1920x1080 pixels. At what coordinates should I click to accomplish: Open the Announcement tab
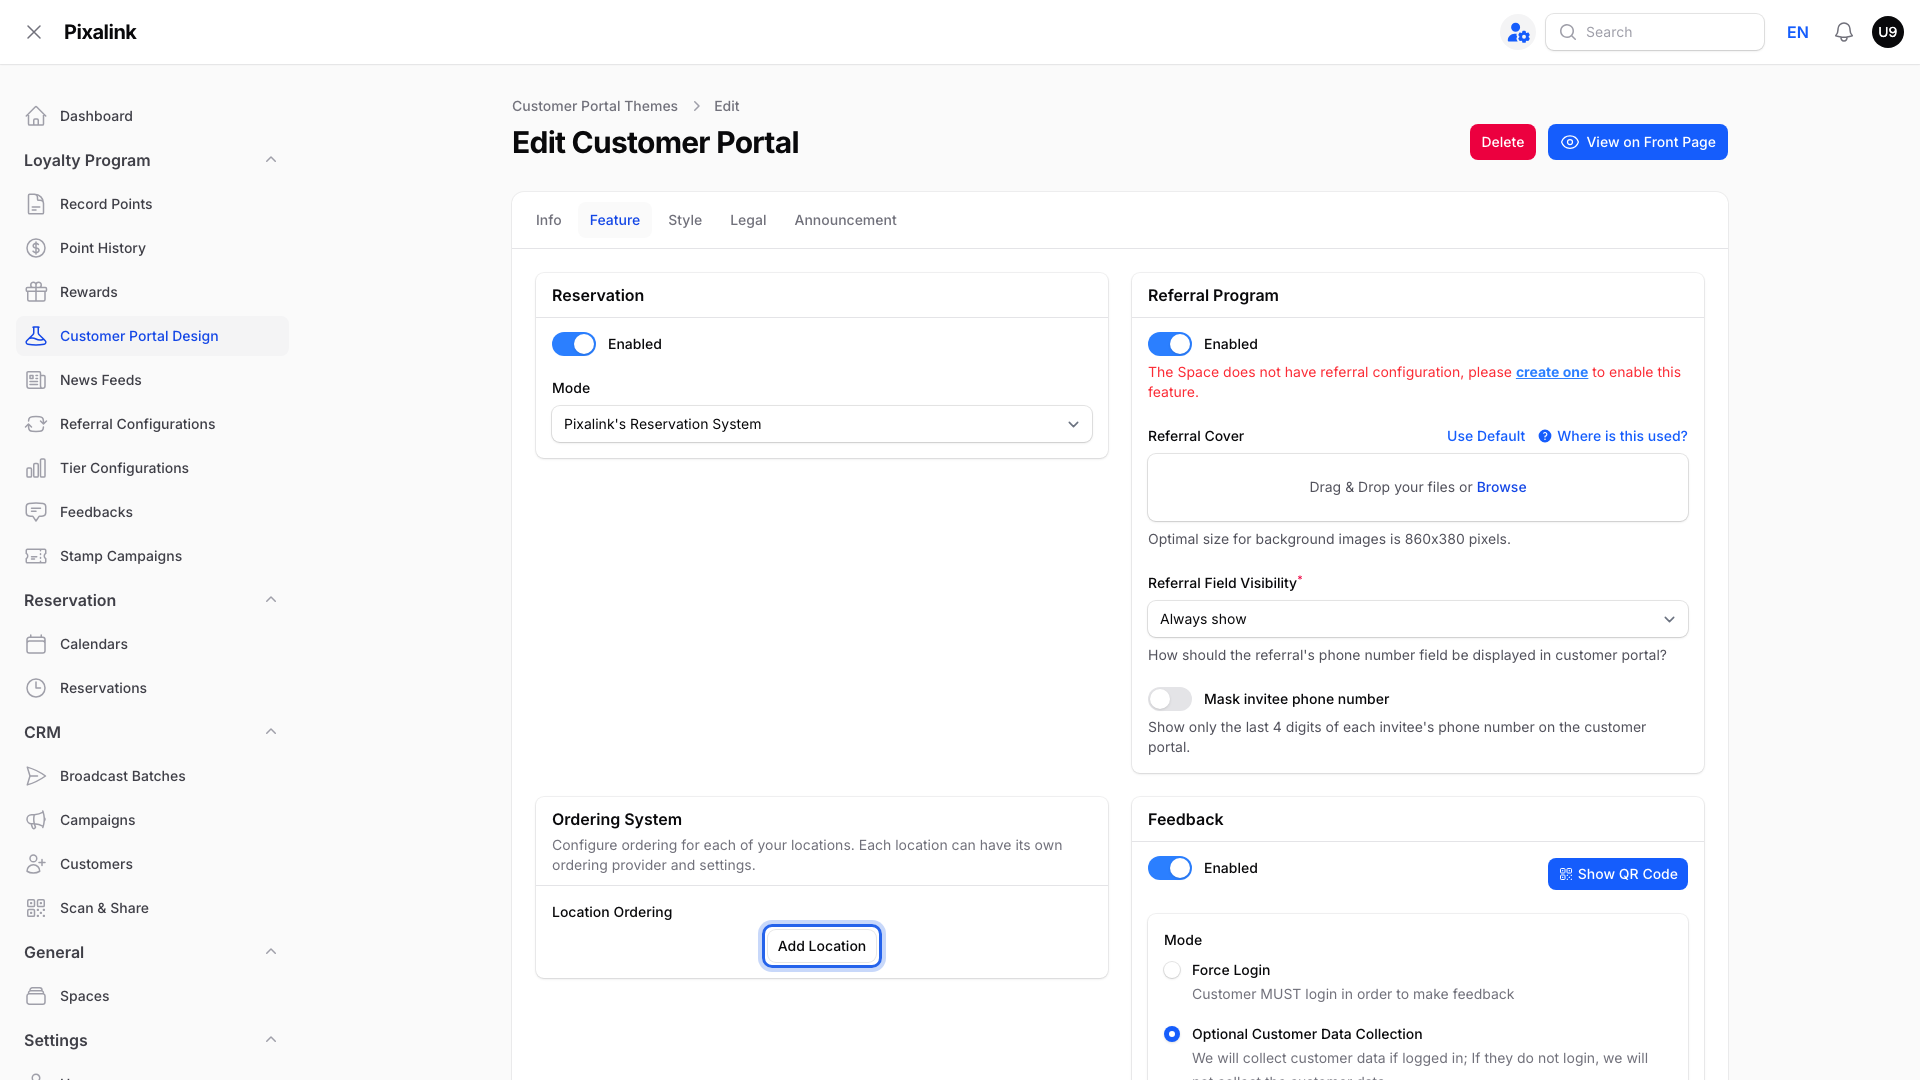click(846, 220)
